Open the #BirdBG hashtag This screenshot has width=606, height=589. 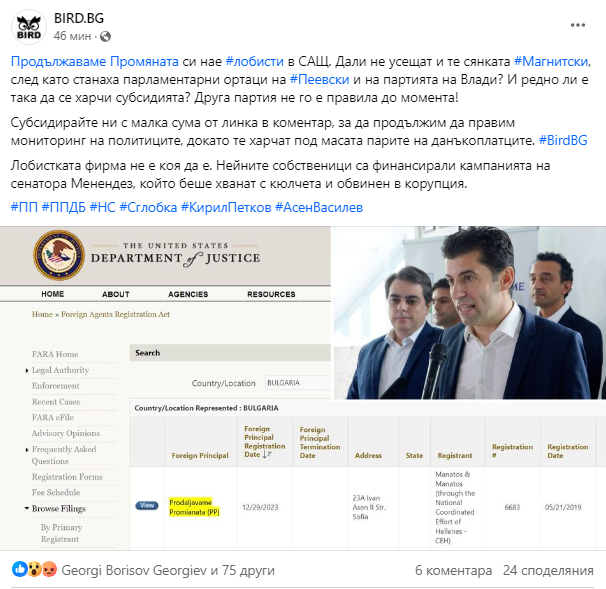tap(563, 140)
